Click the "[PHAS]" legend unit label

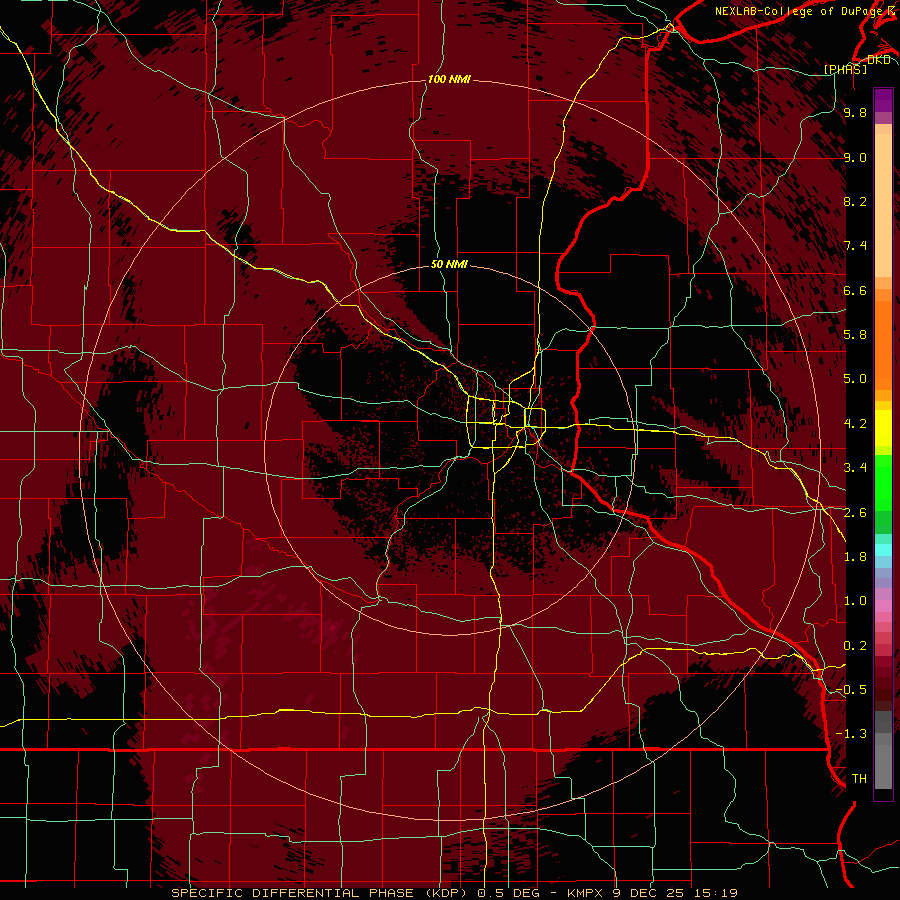point(845,69)
